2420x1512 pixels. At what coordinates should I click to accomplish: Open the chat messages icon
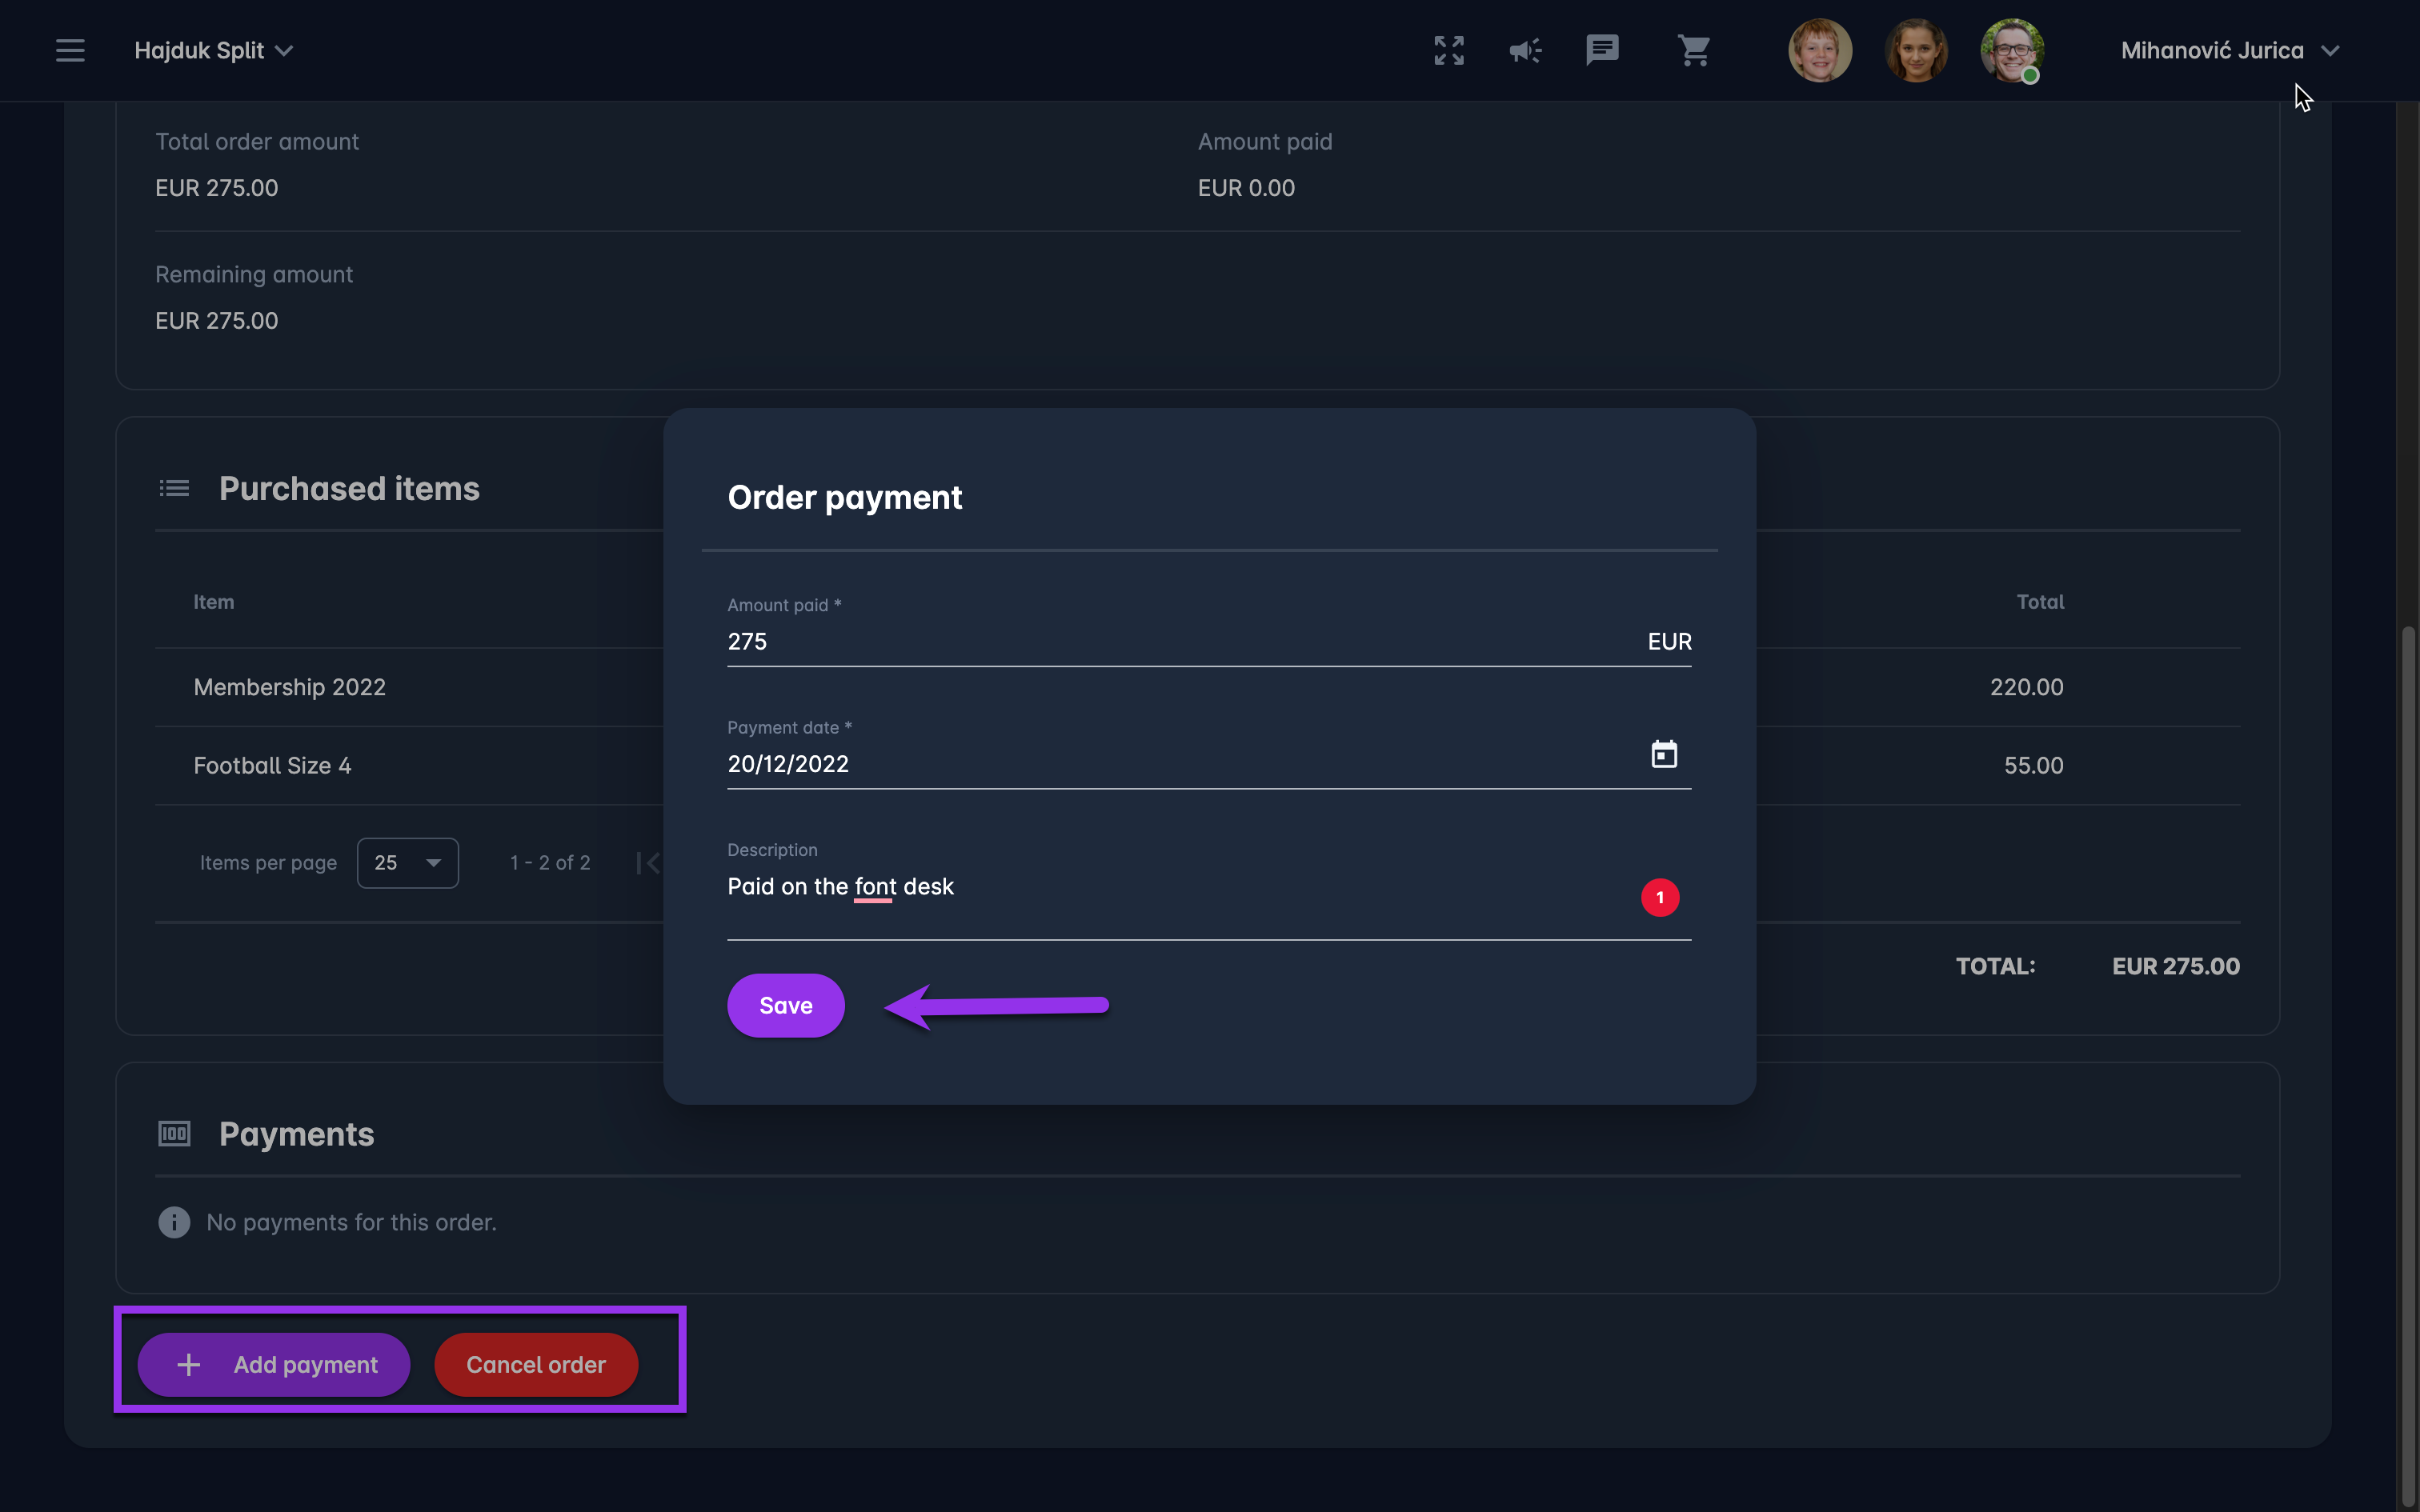pyautogui.click(x=1602, y=50)
